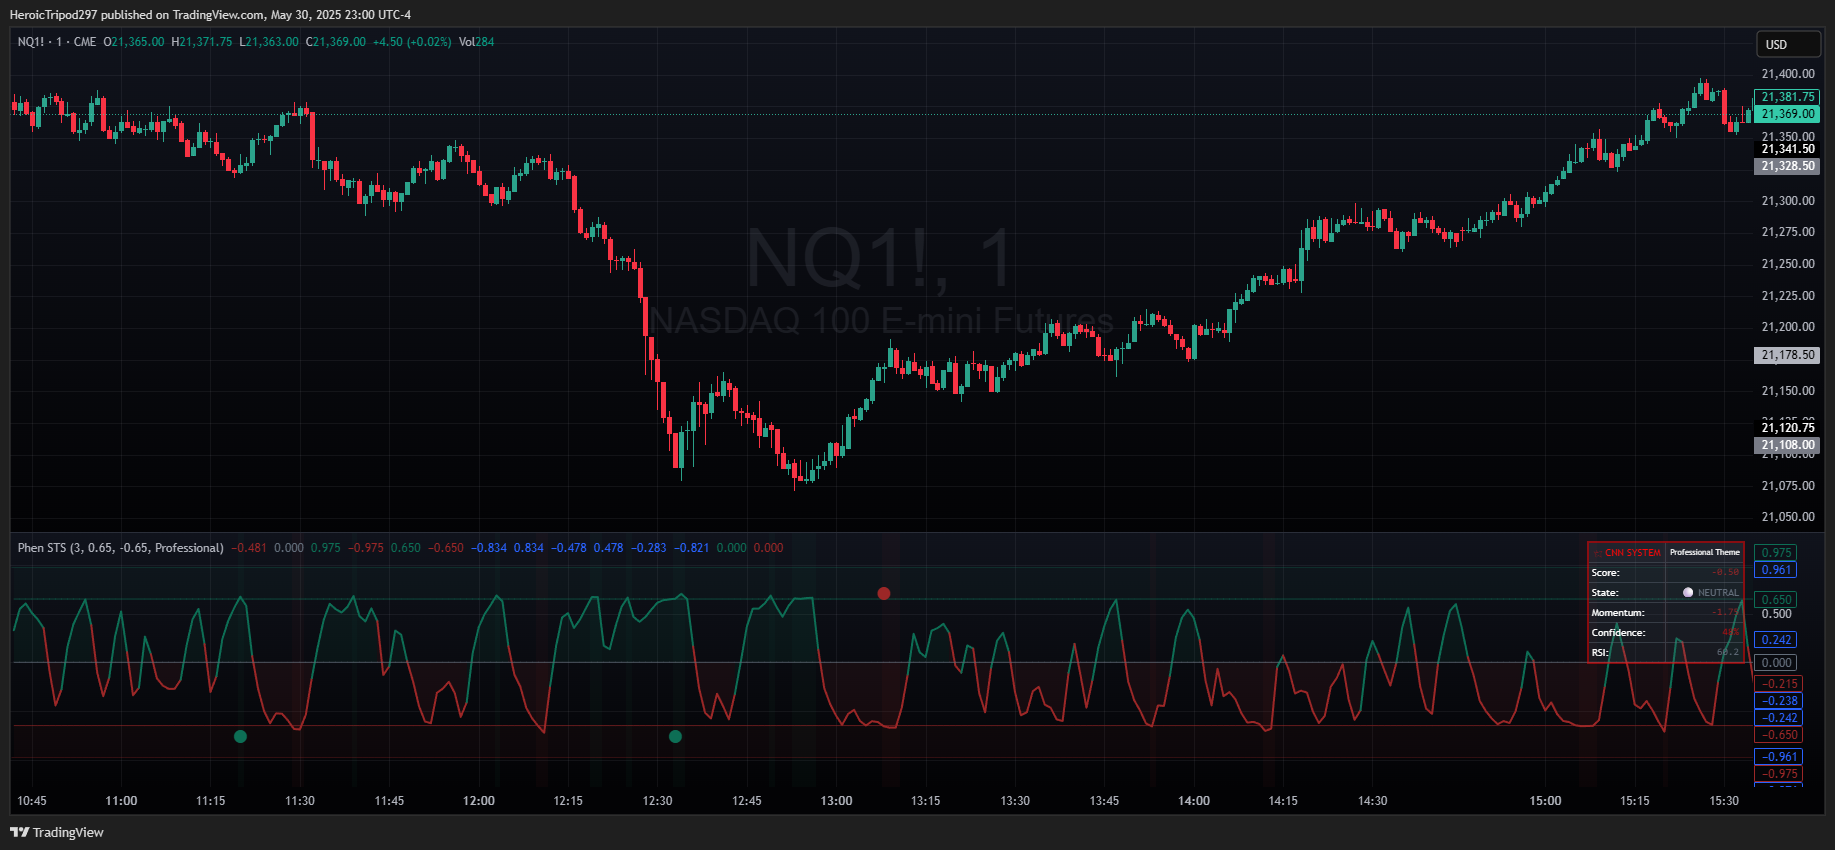The image size is (1835, 850).
Task: Click the TradingView logo at bottom left
Action: point(57,832)
